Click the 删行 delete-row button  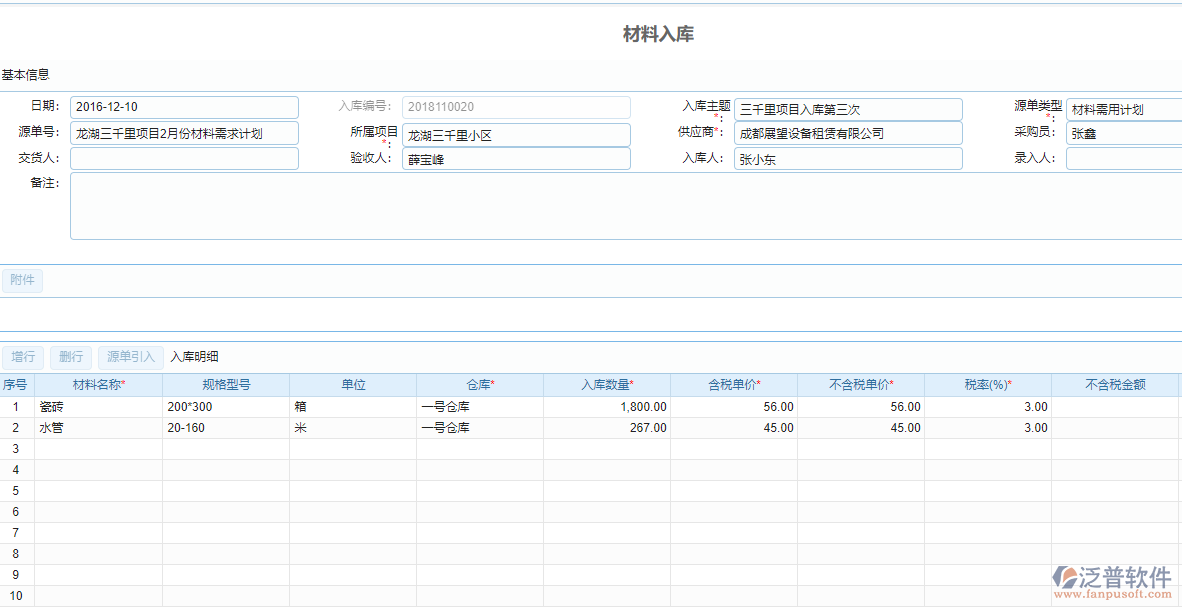pos(69,357)
